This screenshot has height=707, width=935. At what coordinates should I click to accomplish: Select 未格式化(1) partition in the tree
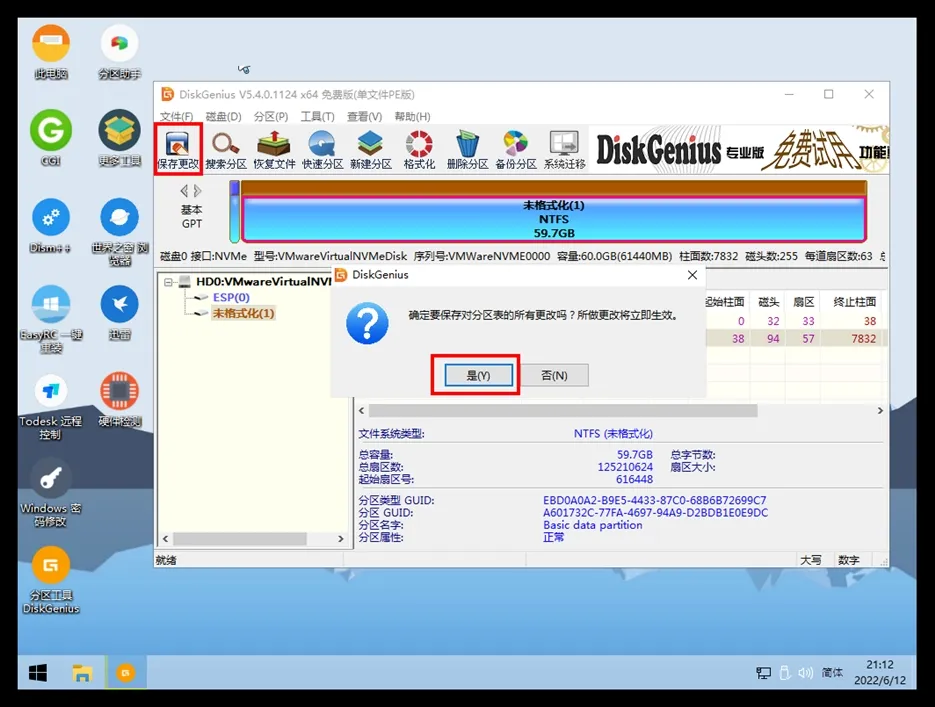[x=243, y=313]
